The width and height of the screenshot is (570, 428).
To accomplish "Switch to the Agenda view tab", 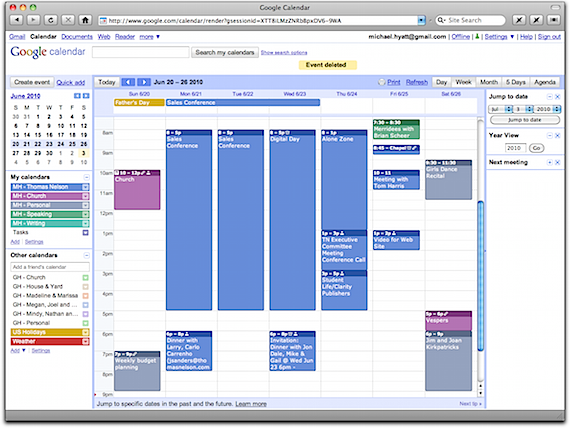I will (x=545, y=82).
